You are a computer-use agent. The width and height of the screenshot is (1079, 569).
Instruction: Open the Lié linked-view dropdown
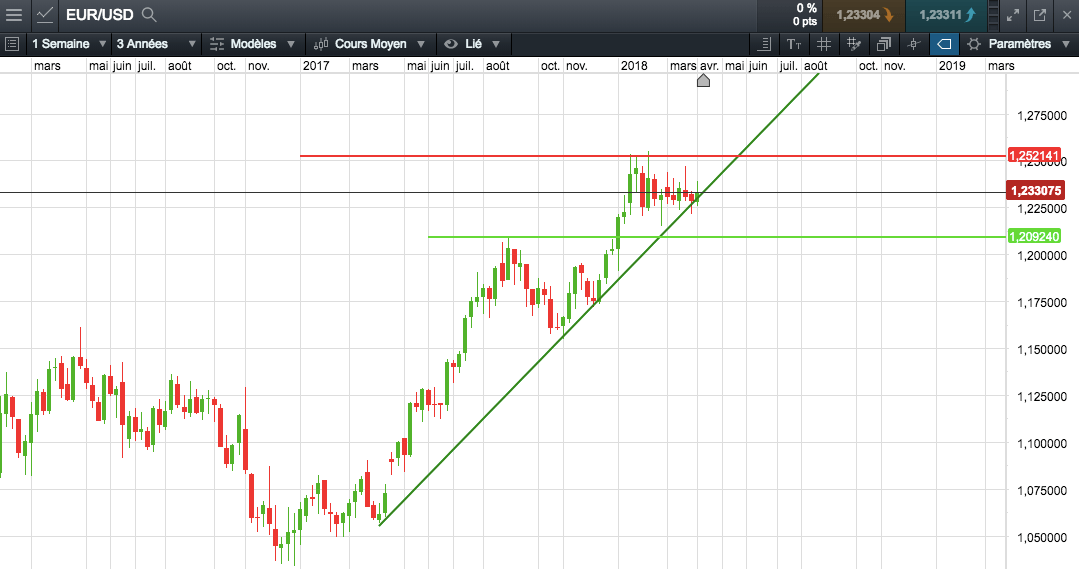[x=472, y=44]
